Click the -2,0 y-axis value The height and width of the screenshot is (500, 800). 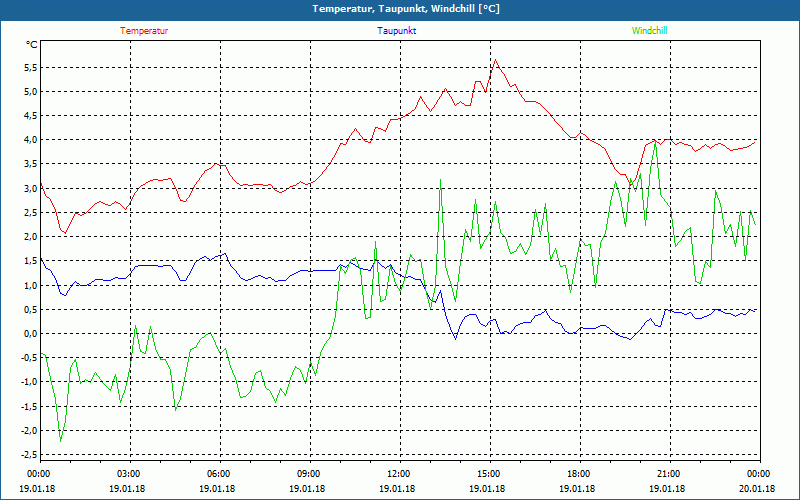[29, 431]
